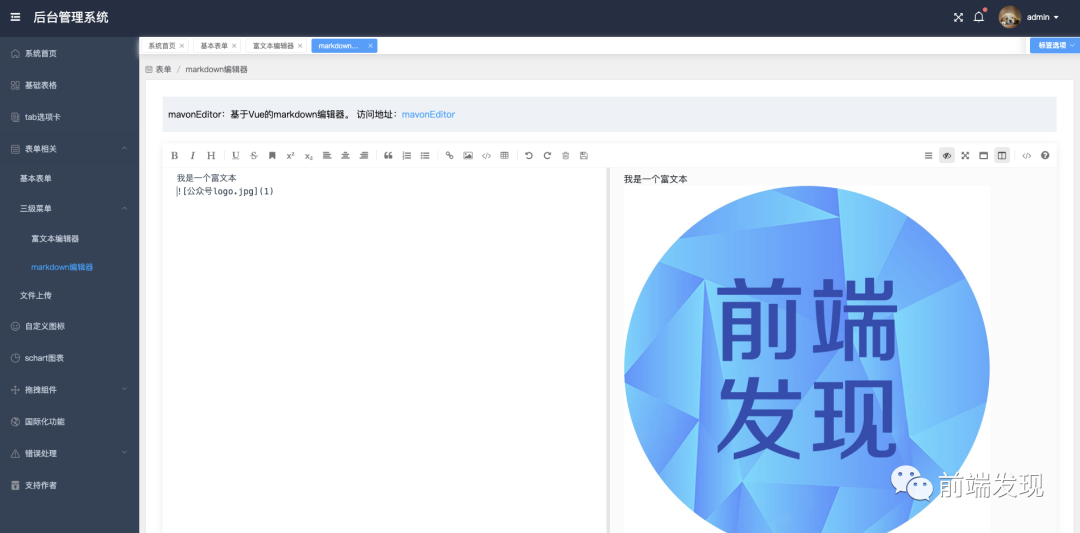Open the heading (H) options

pyautogui.click(x=211, y=156)
